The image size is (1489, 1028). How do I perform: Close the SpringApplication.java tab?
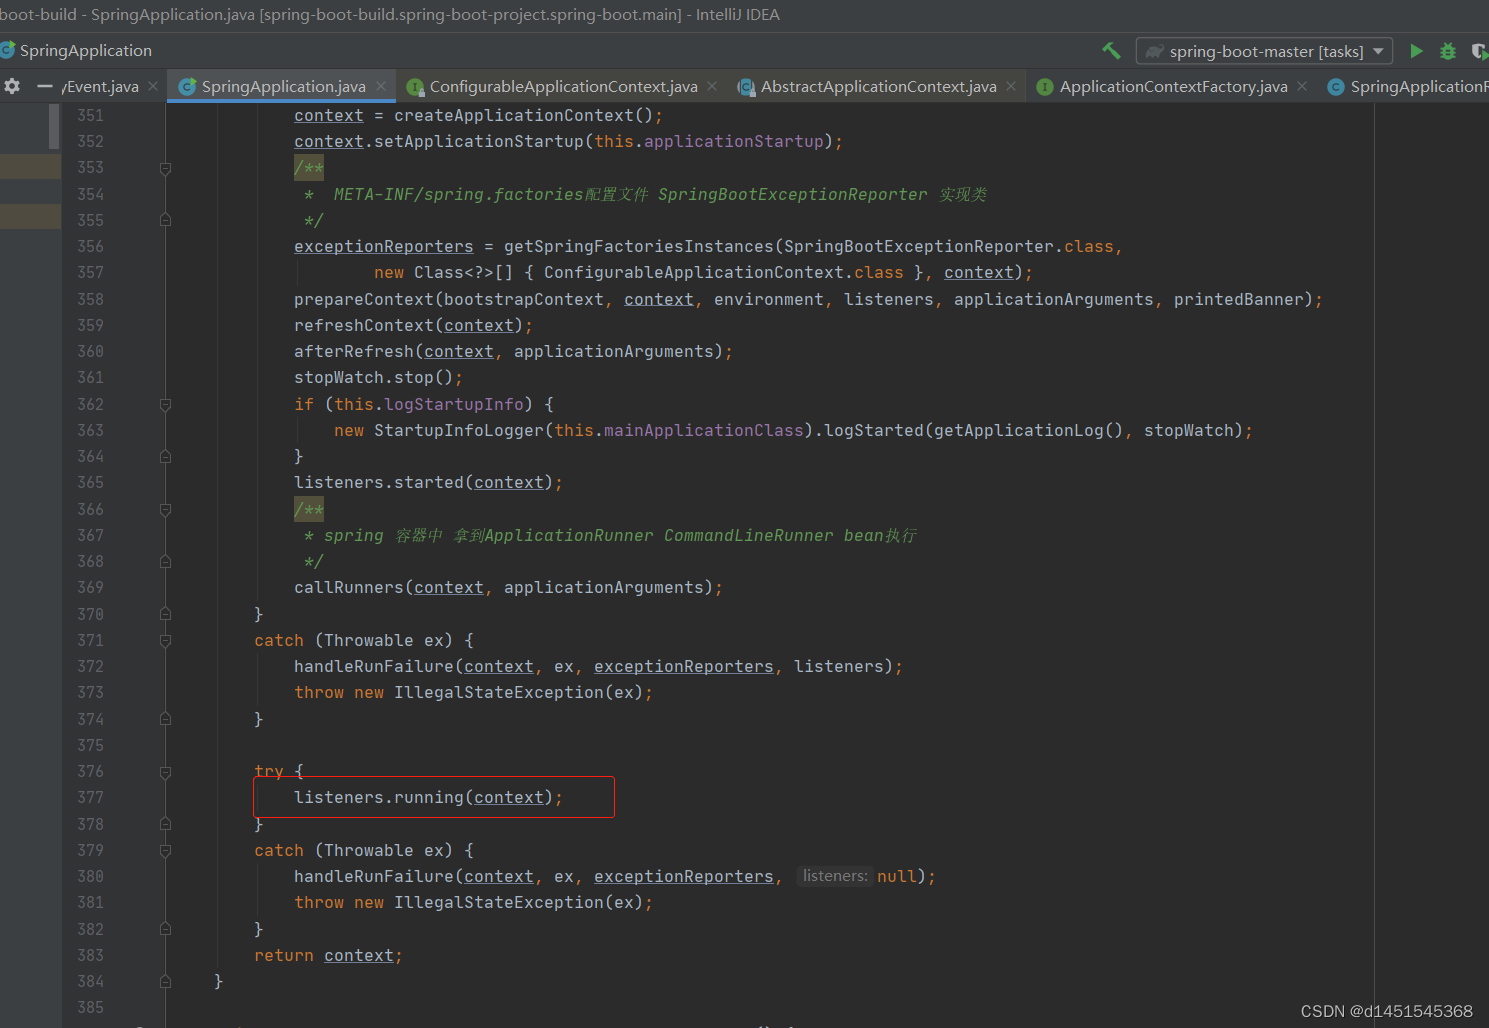(381, 86)
